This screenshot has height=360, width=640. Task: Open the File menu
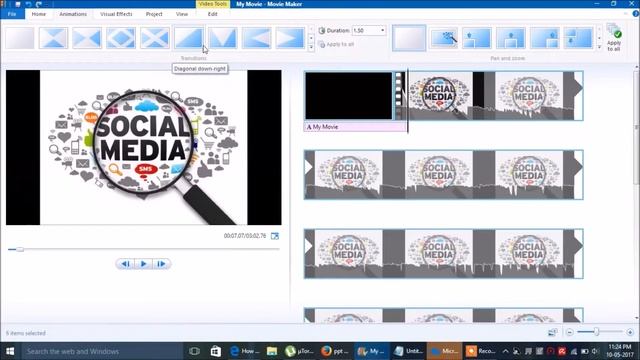pos(12,14)
